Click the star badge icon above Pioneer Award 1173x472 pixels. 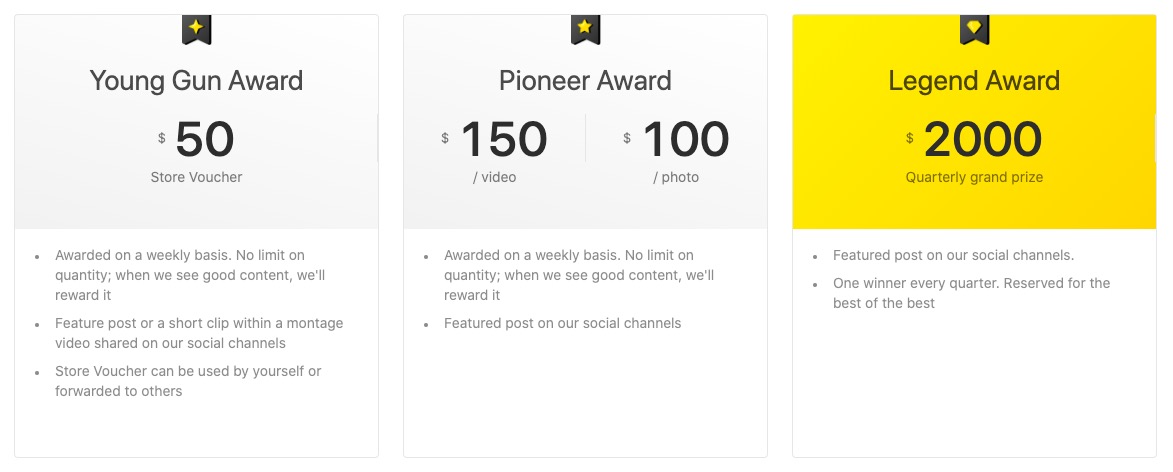coord(585,28)
